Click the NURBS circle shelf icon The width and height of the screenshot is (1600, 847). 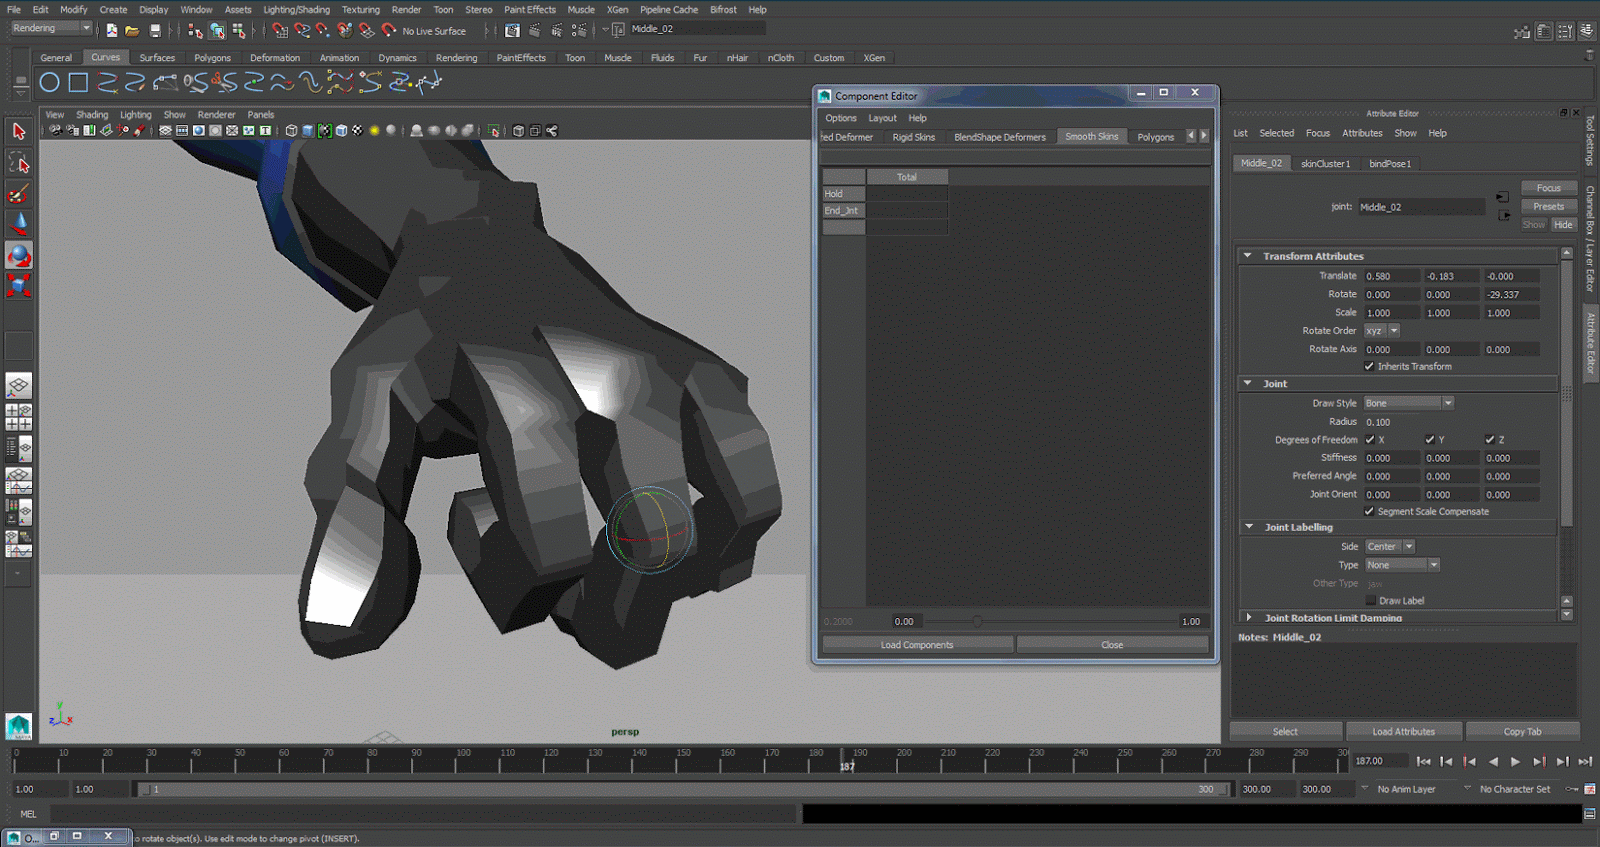49,83
